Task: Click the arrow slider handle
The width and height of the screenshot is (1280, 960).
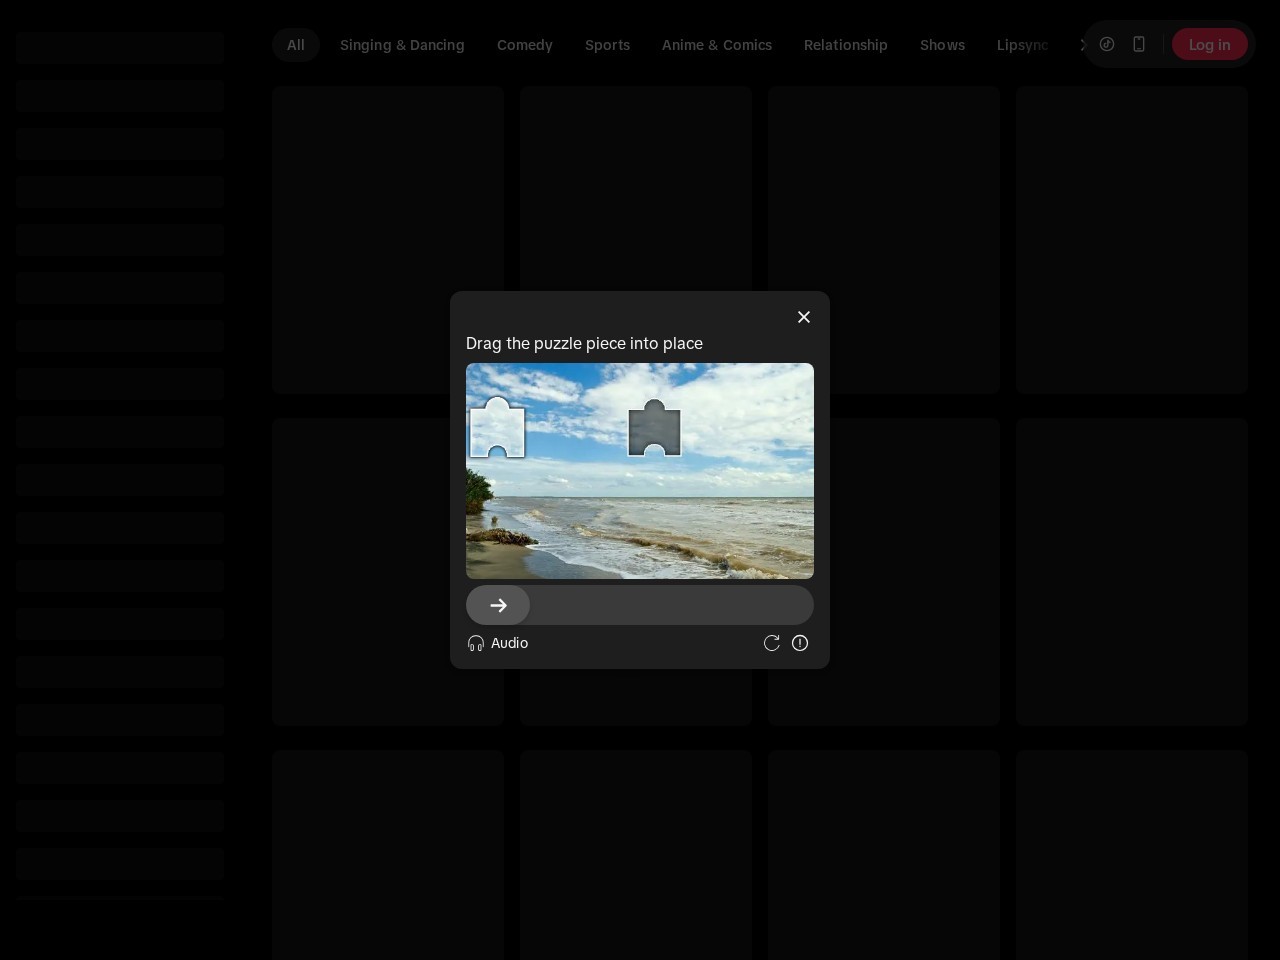Action: (x=498, y=605)
